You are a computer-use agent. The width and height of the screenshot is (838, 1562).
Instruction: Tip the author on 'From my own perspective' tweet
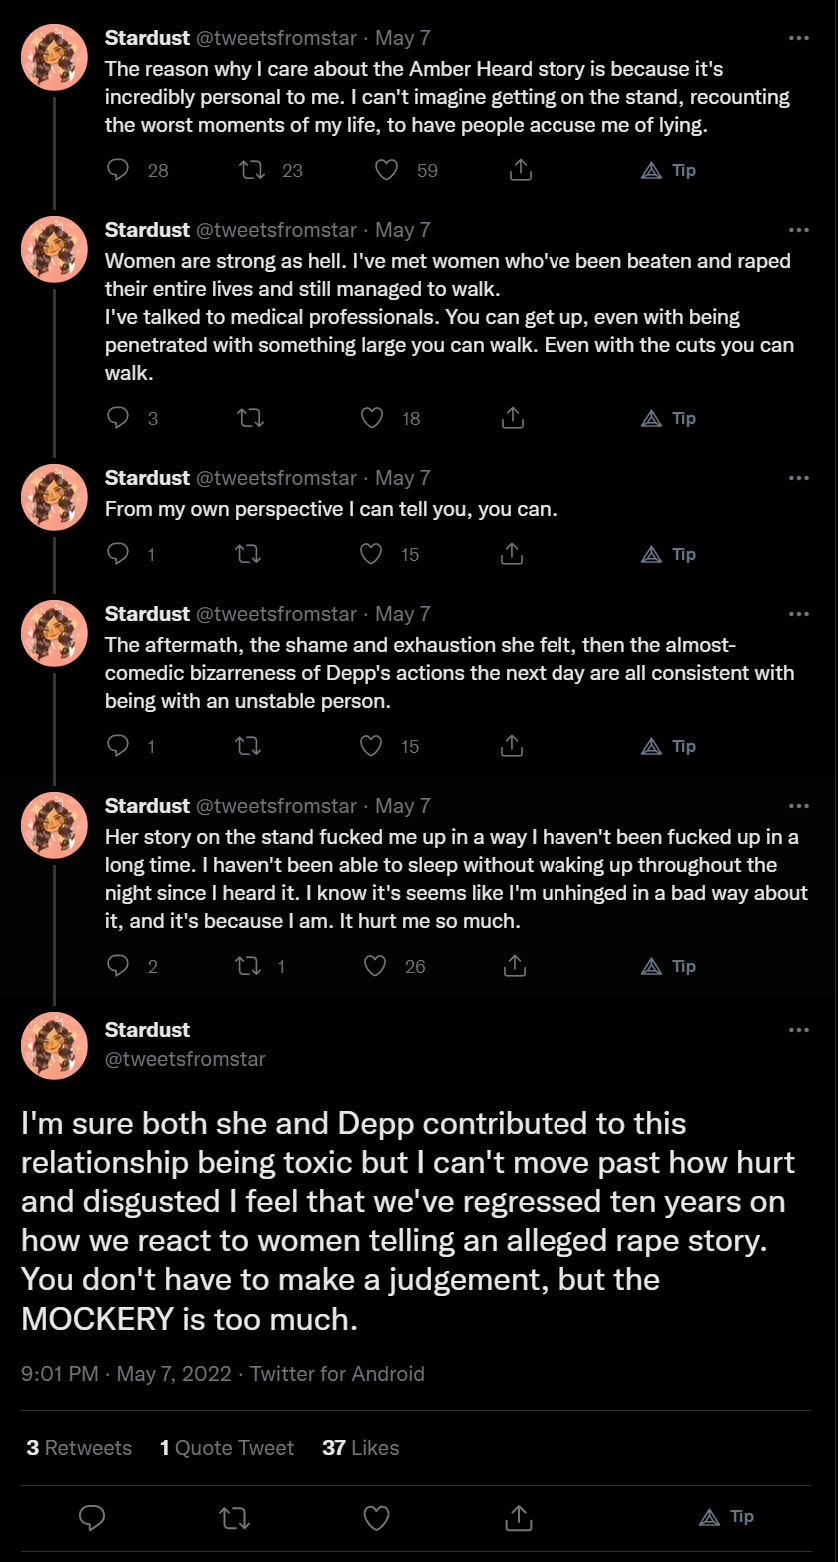coord(669,554)
